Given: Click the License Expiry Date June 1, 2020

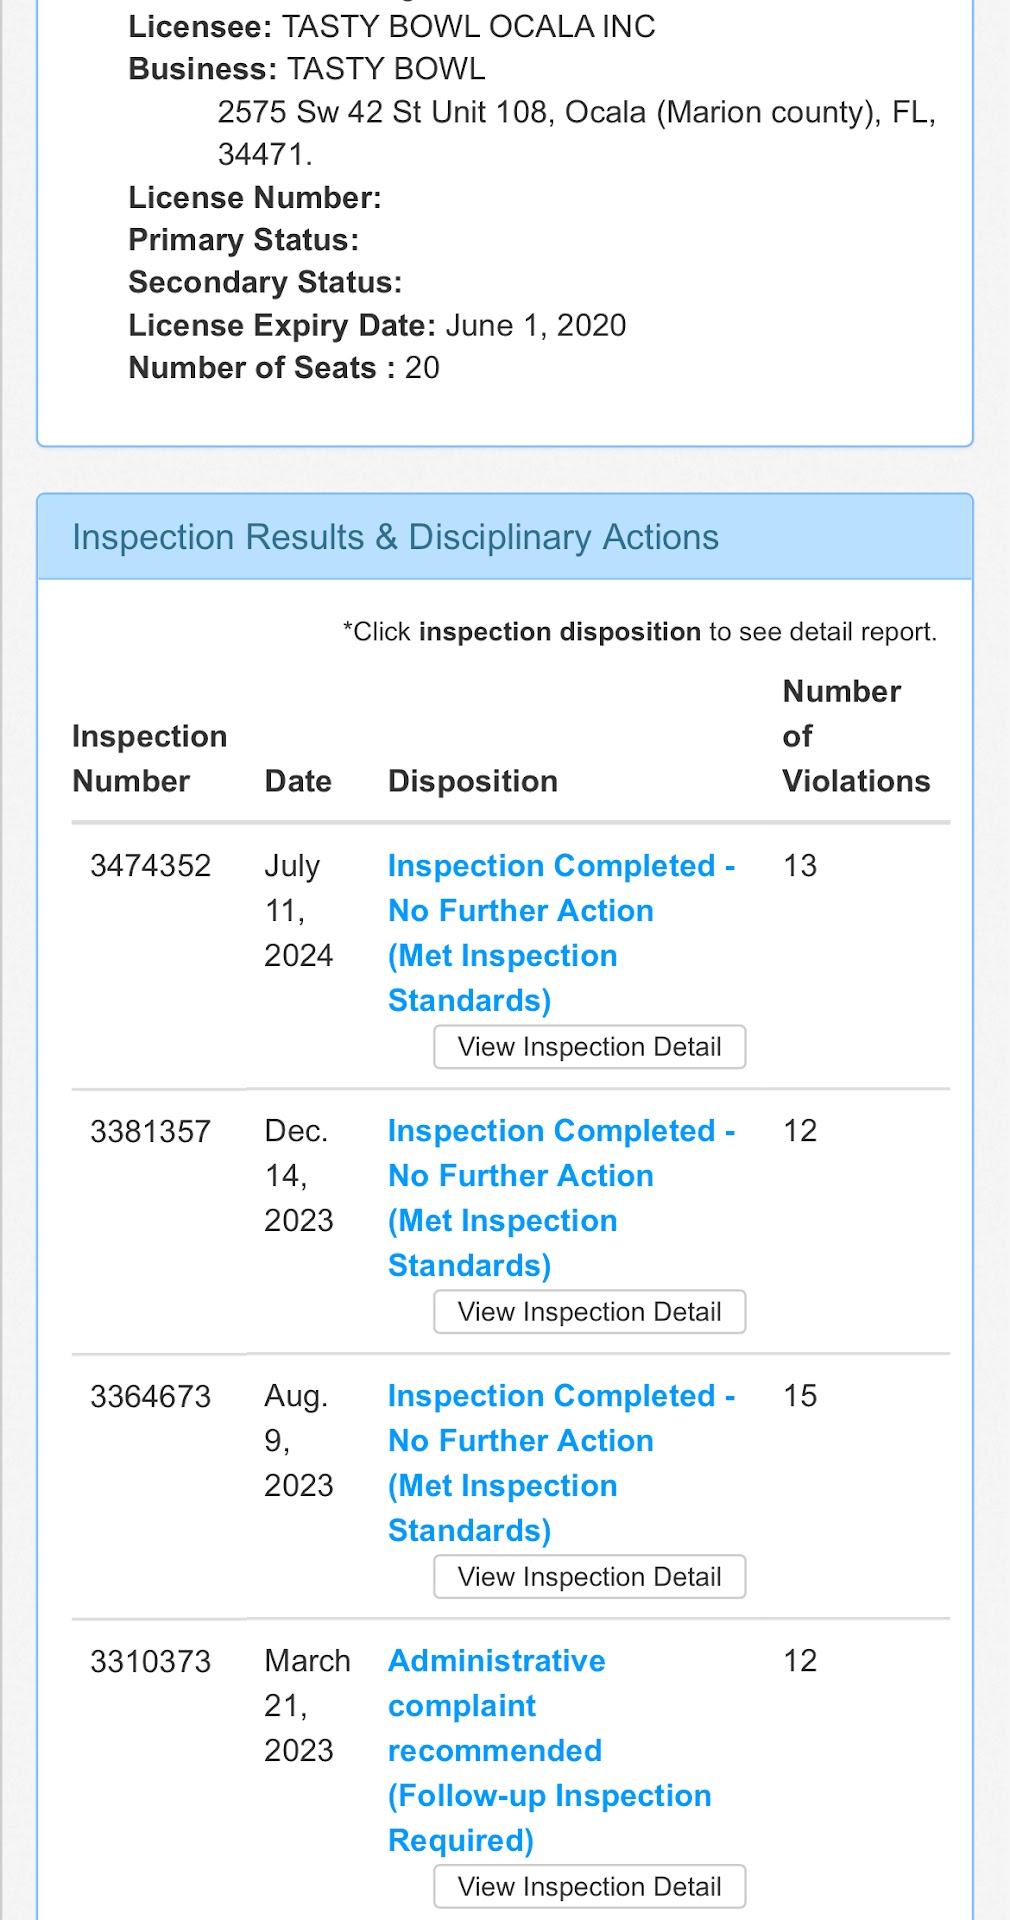Looking at the screenshot, I should click(x=535, y=325).
